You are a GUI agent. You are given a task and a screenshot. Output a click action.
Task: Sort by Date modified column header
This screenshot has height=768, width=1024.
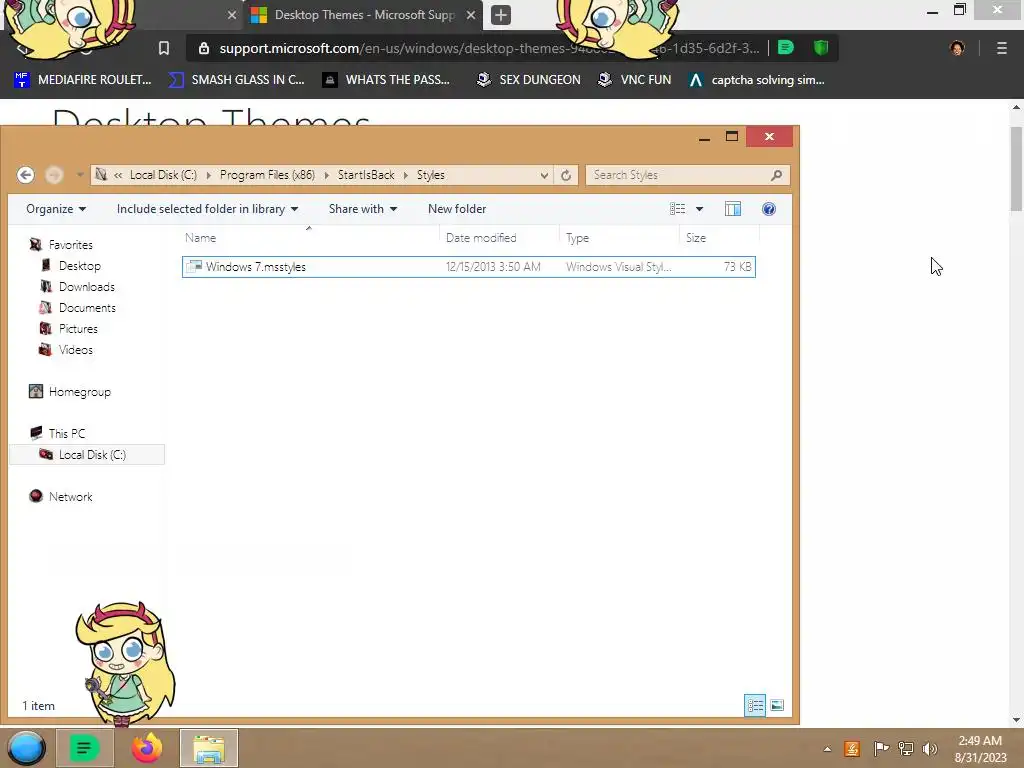tap(500, 238)
